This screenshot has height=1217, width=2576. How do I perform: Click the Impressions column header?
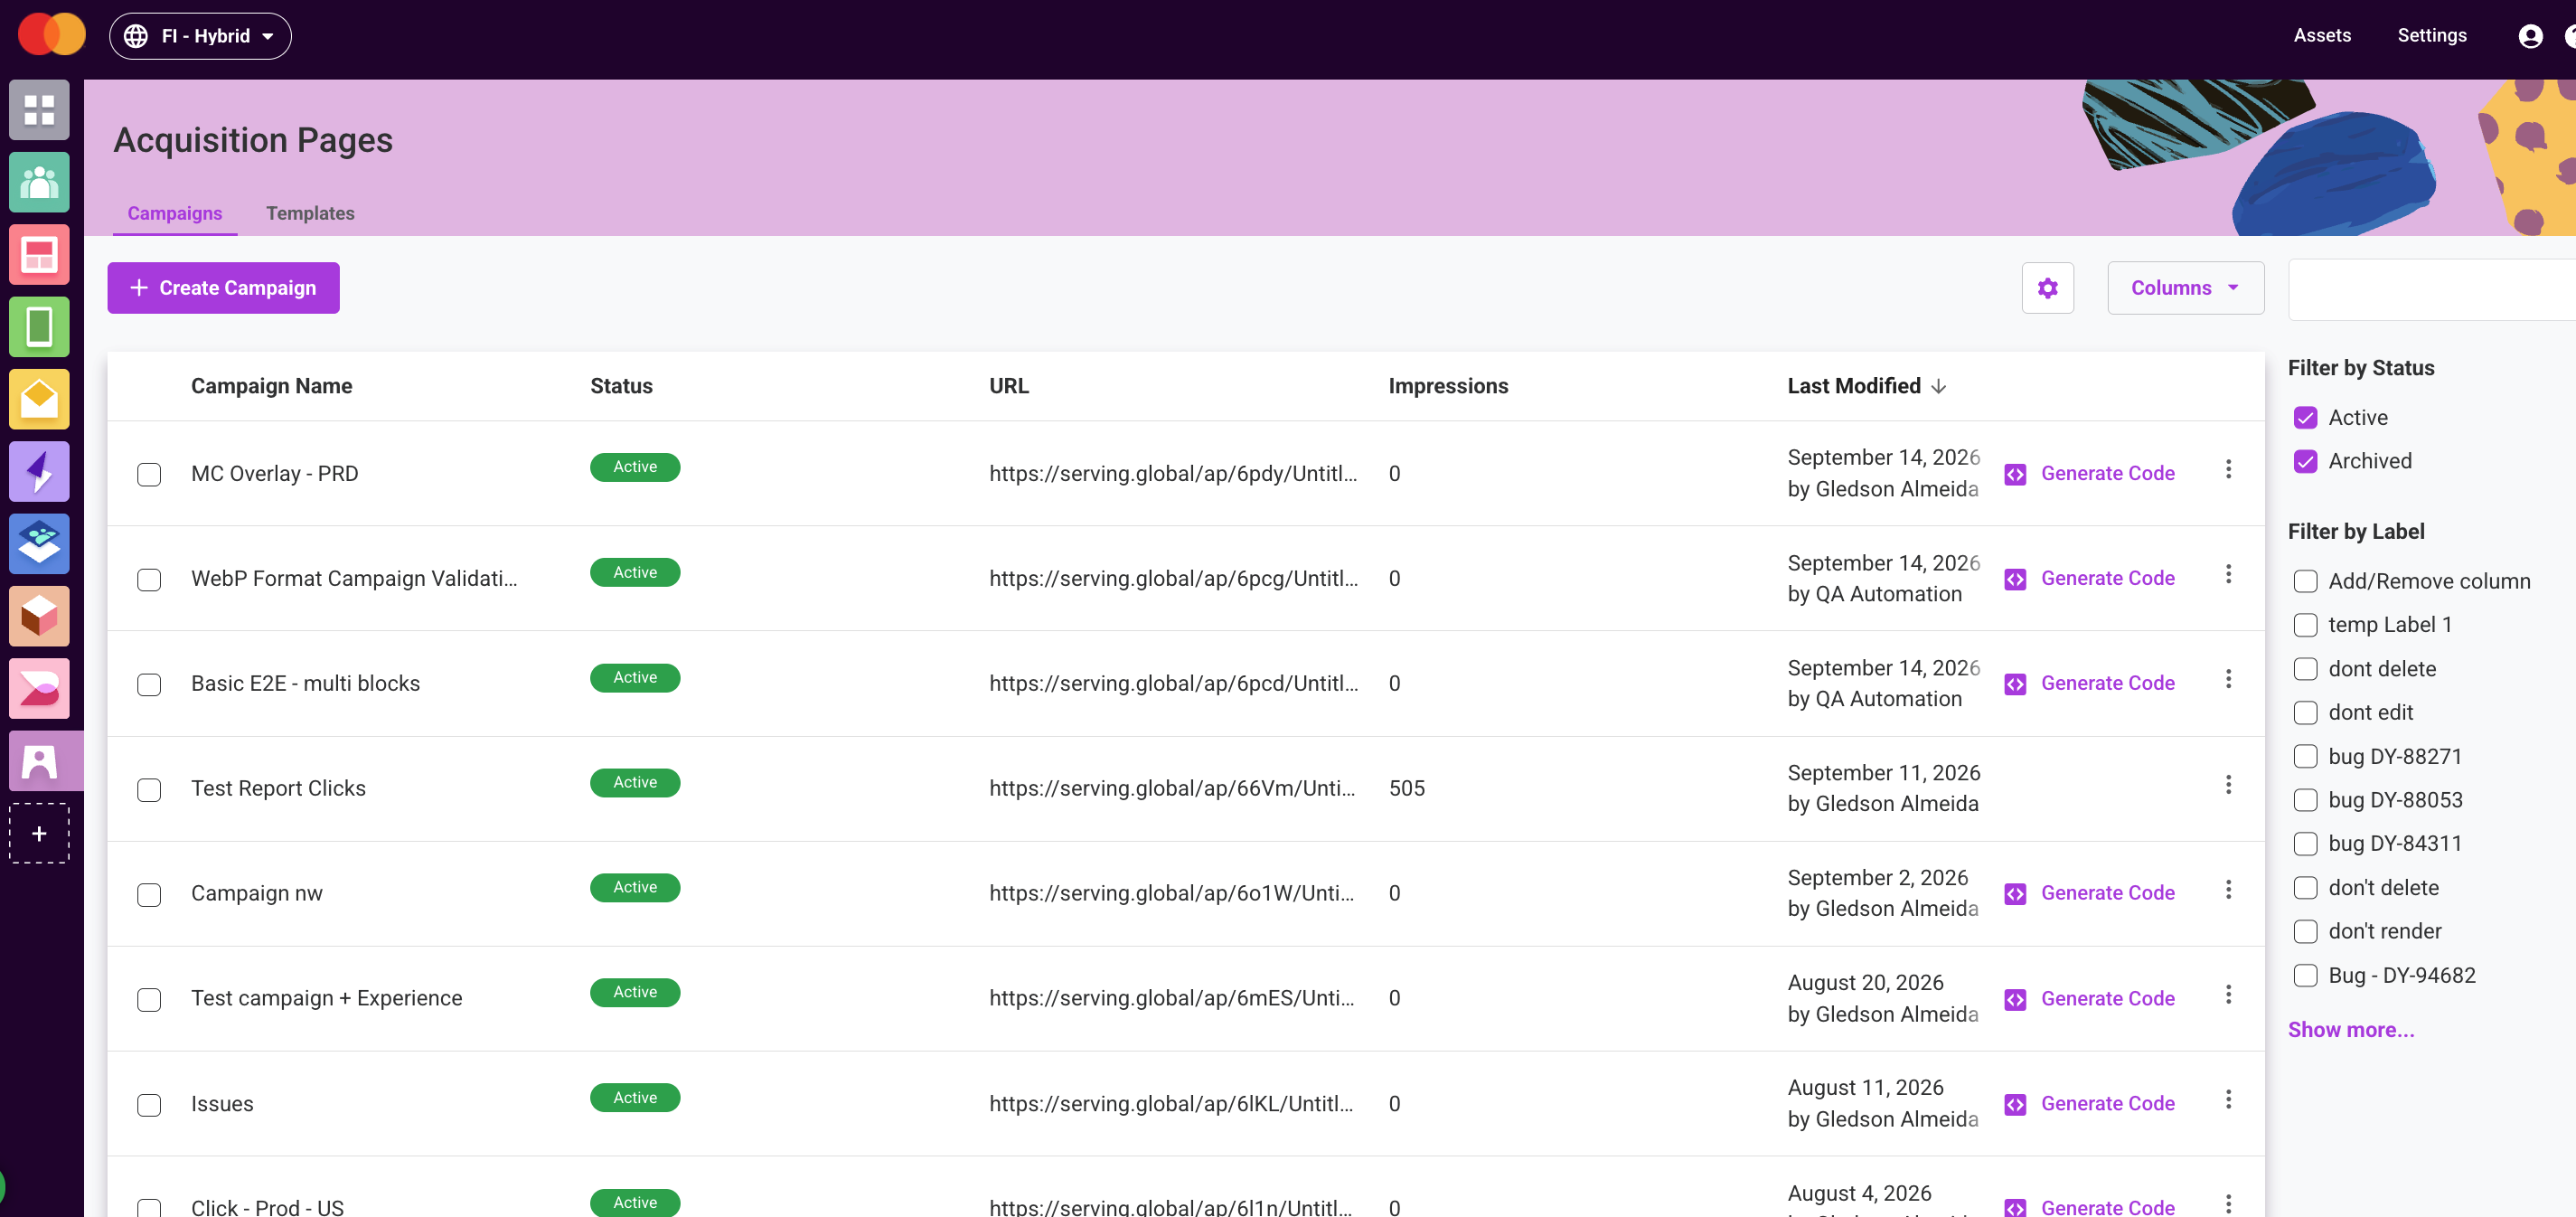1447,386
